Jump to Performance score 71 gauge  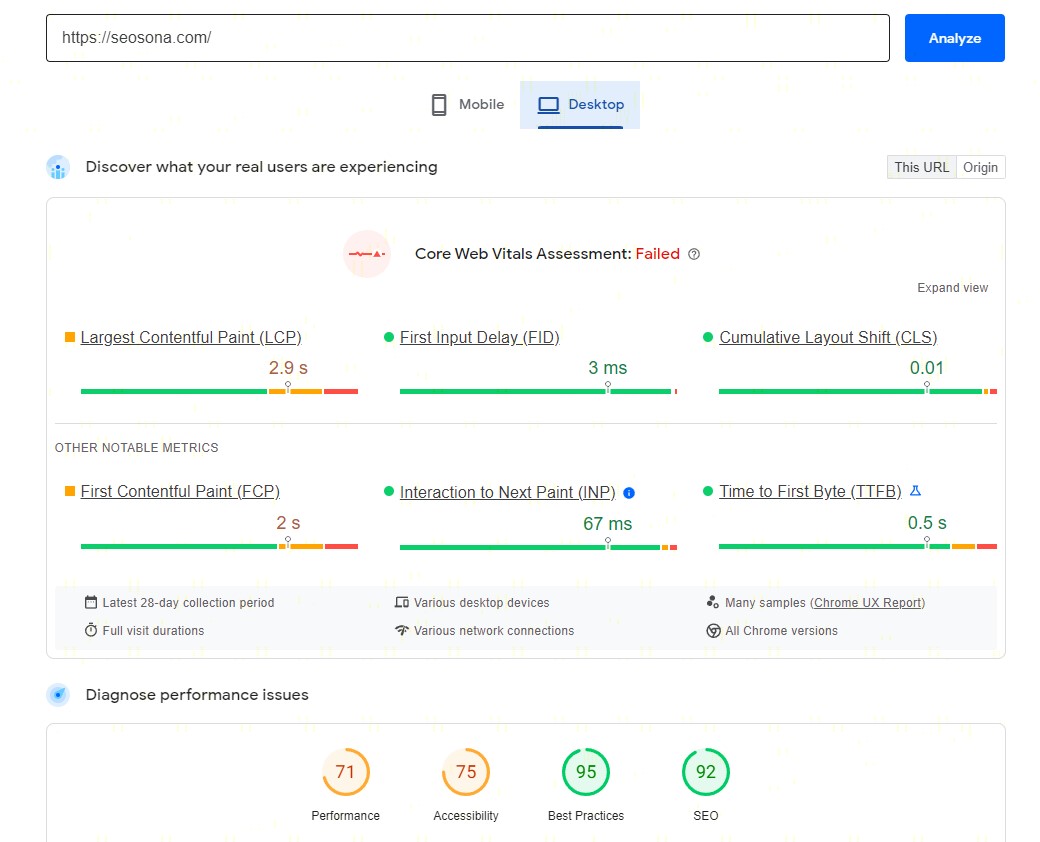[346, 772]
